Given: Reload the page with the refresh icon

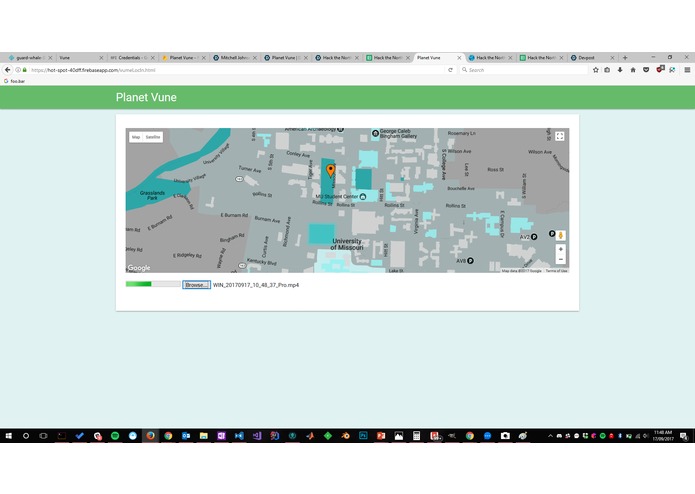Looking at the screenshot, I should (450, 70).
